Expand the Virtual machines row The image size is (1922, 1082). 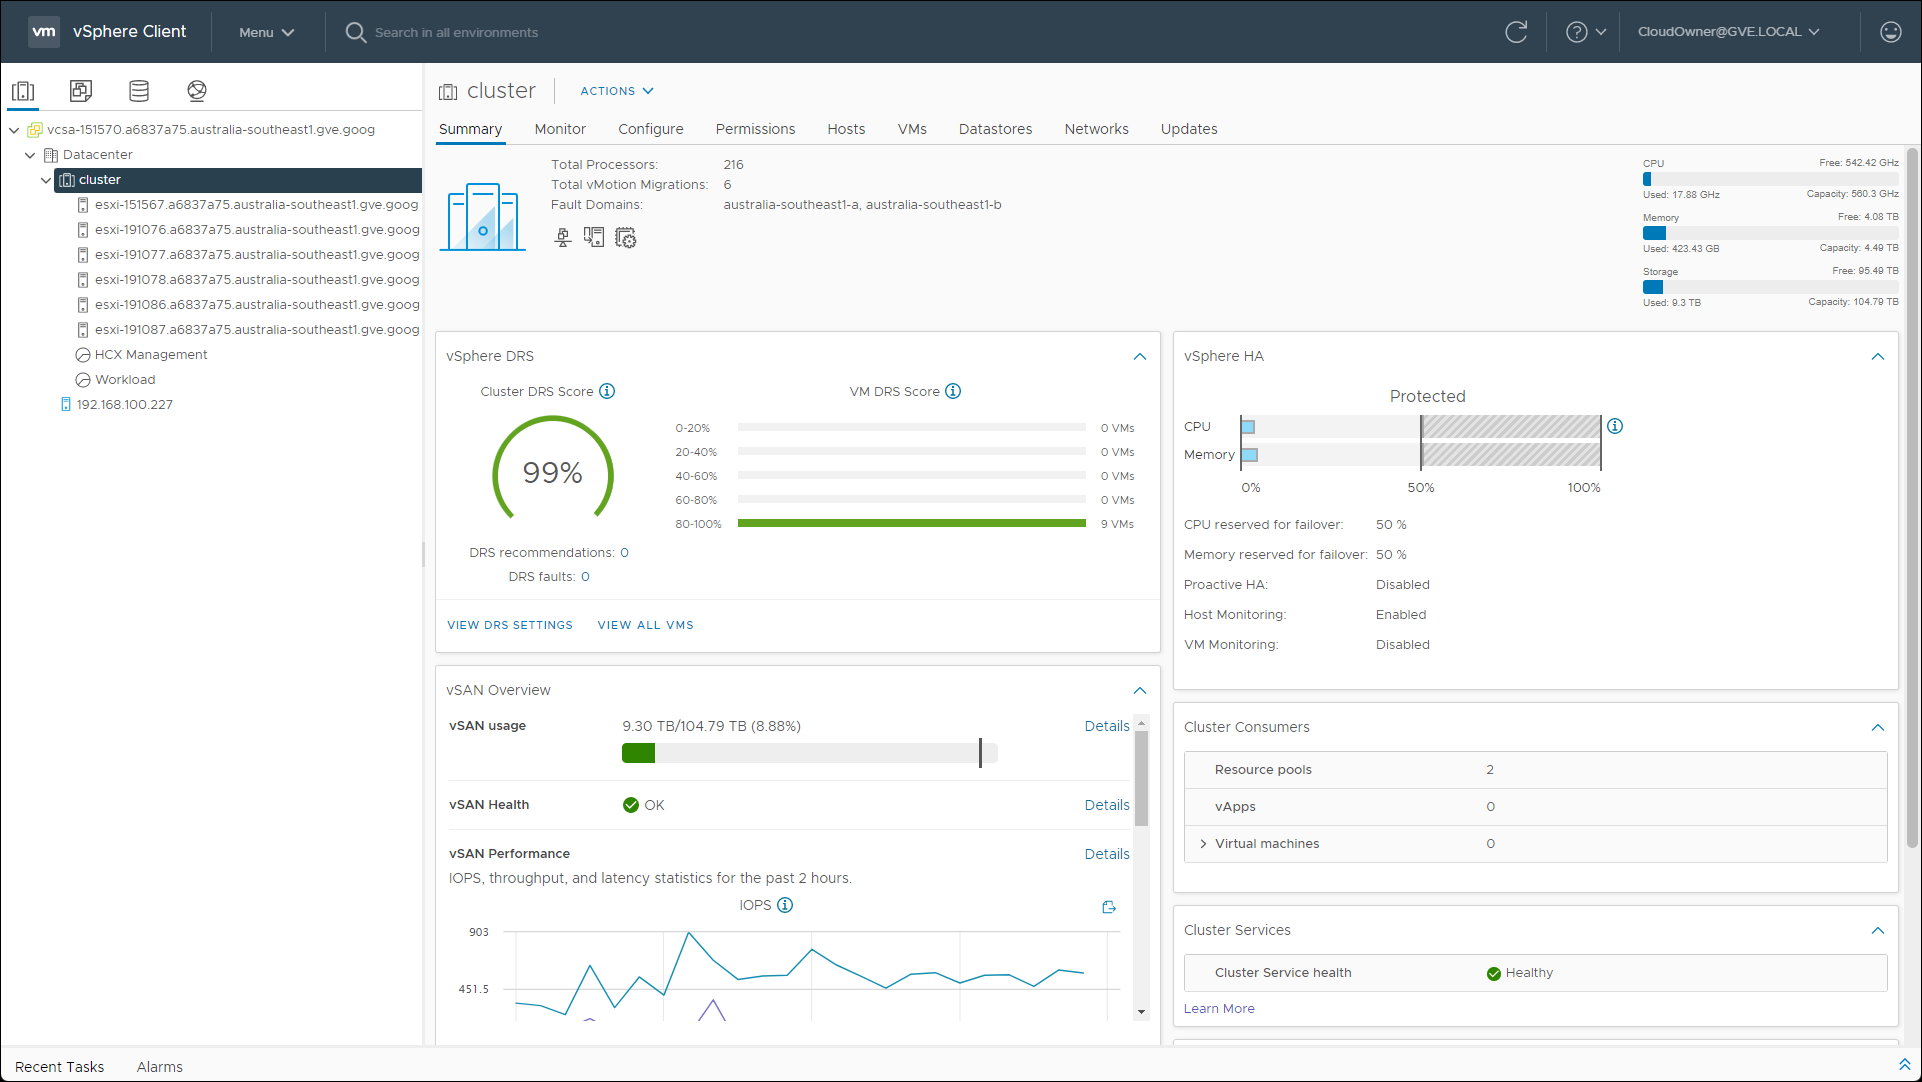pyautogui.click(x=1203, y=844)
